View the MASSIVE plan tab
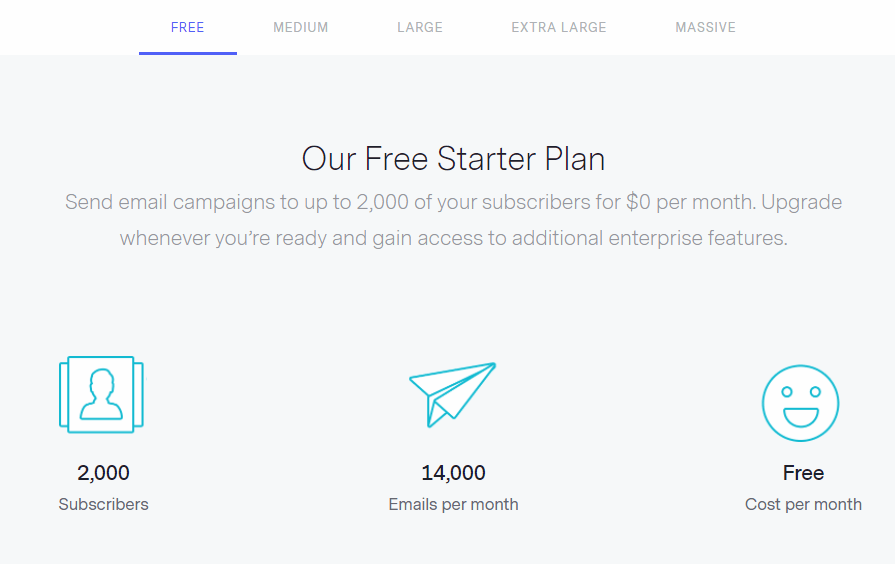The width and height of the screenshot is (895, 564). [x=705, y=27]
